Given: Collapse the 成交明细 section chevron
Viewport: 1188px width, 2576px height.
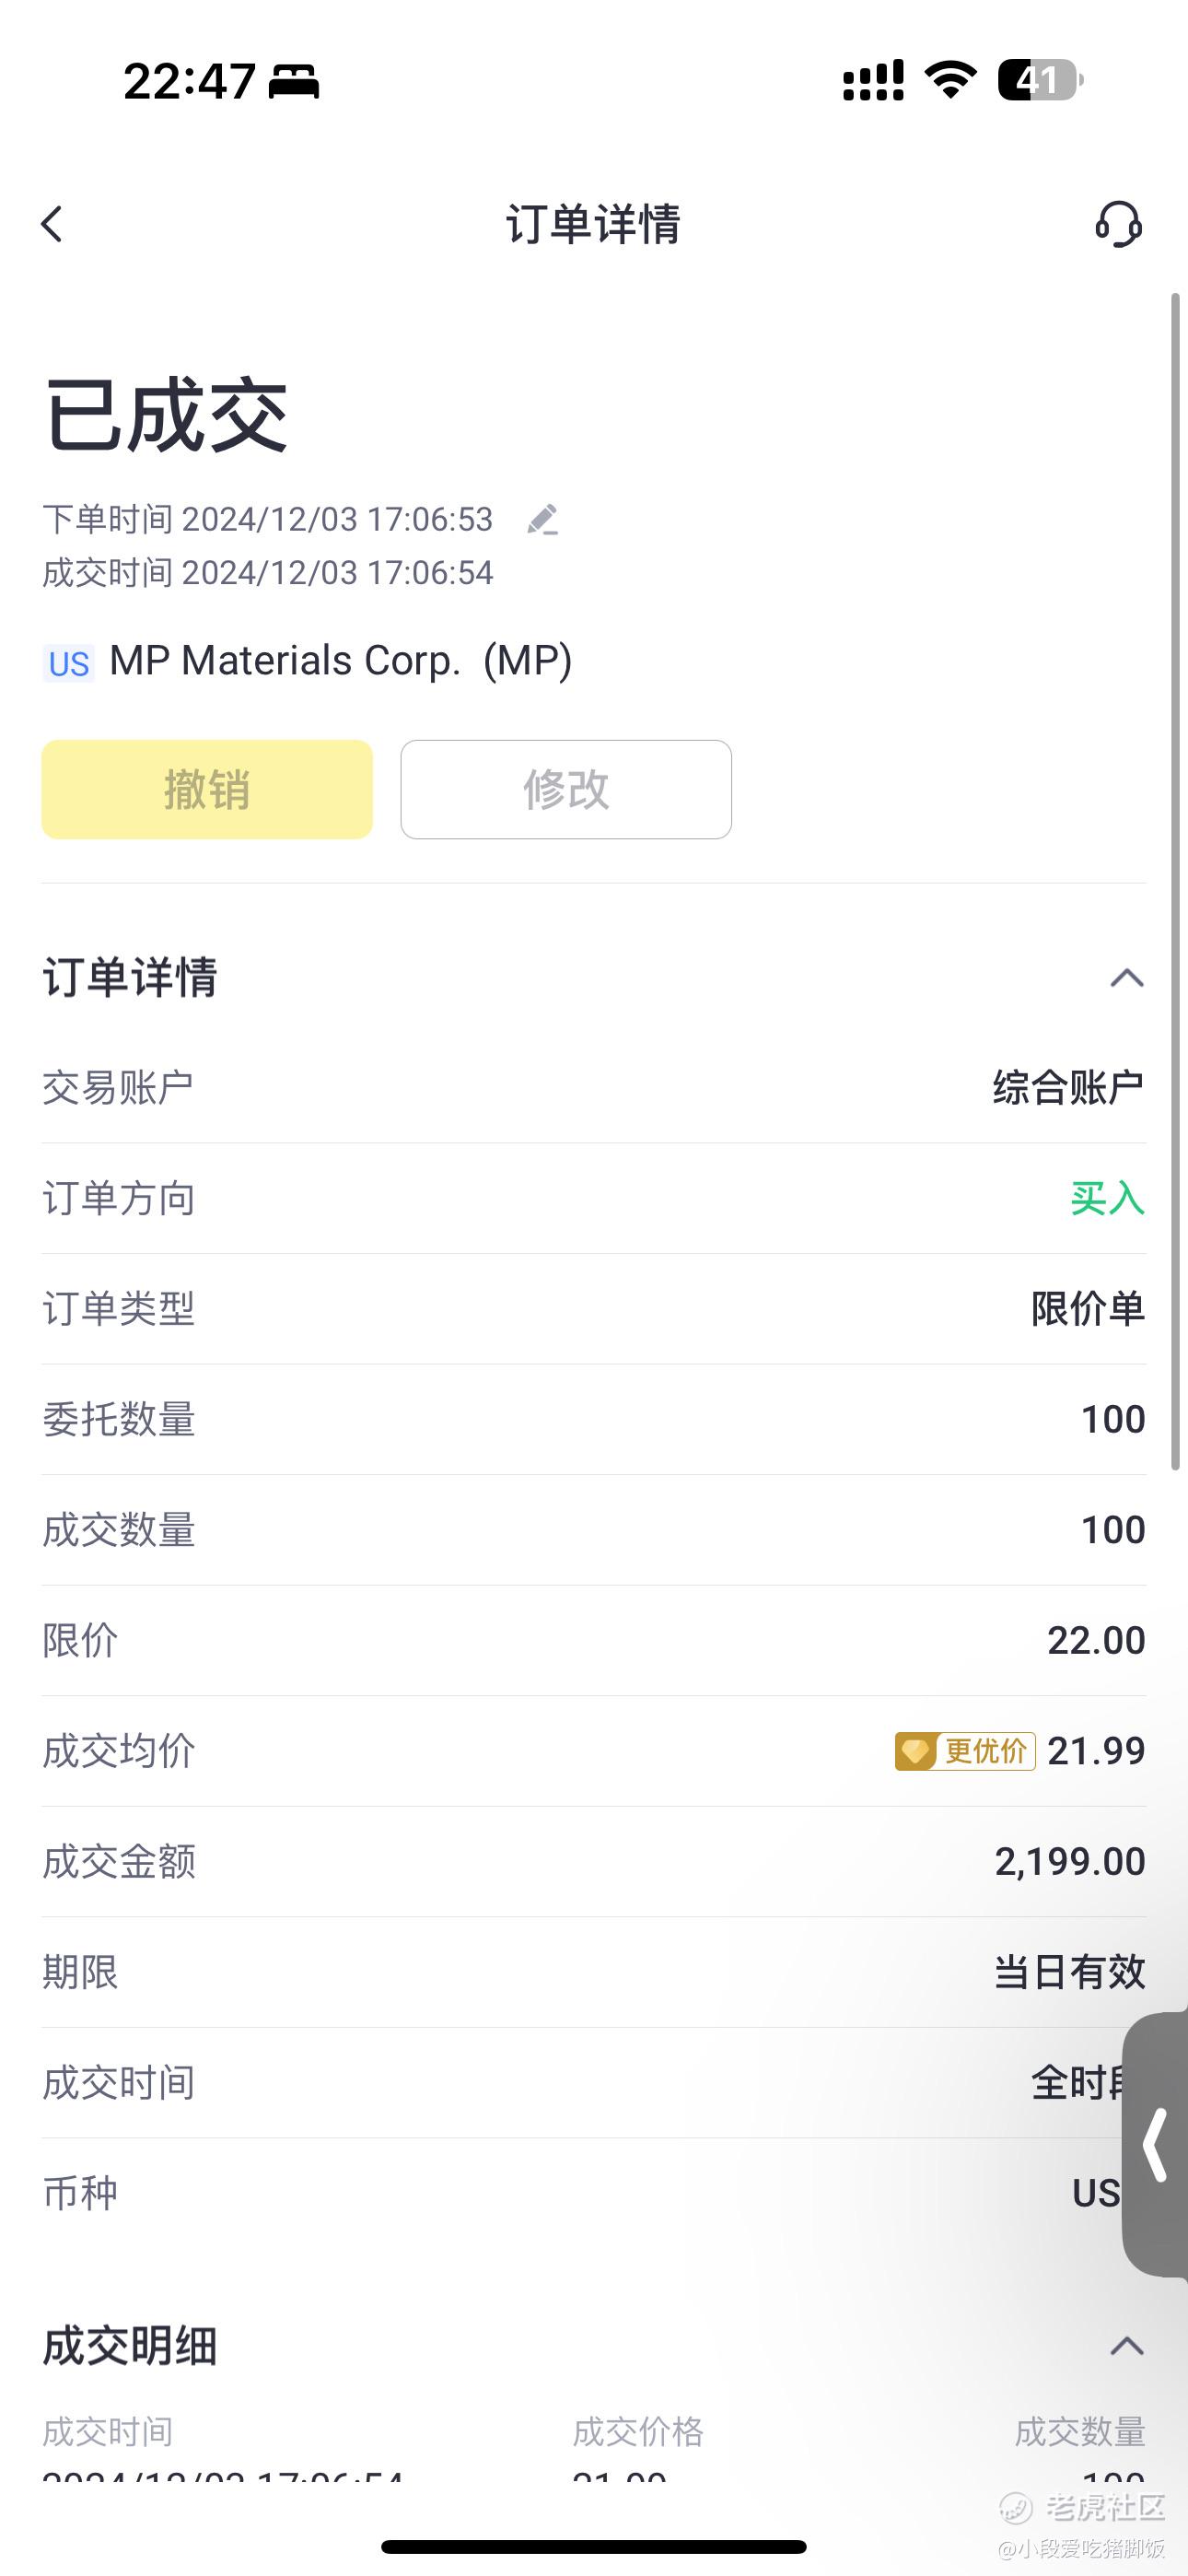Looking at the screenshot, I should pos(1126,2346).
